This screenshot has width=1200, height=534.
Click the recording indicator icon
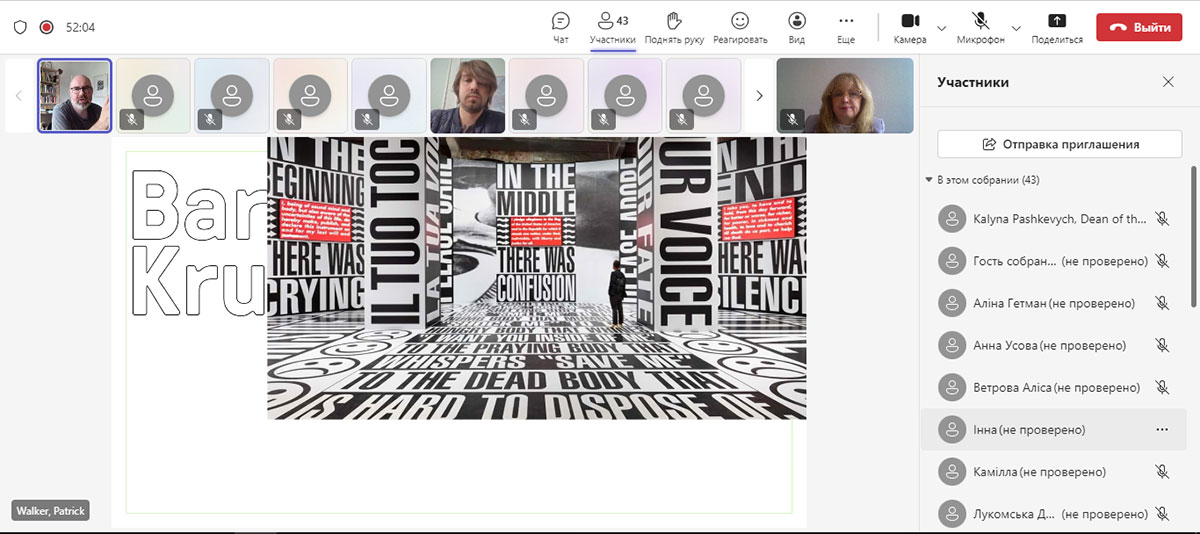coord(46,27)
